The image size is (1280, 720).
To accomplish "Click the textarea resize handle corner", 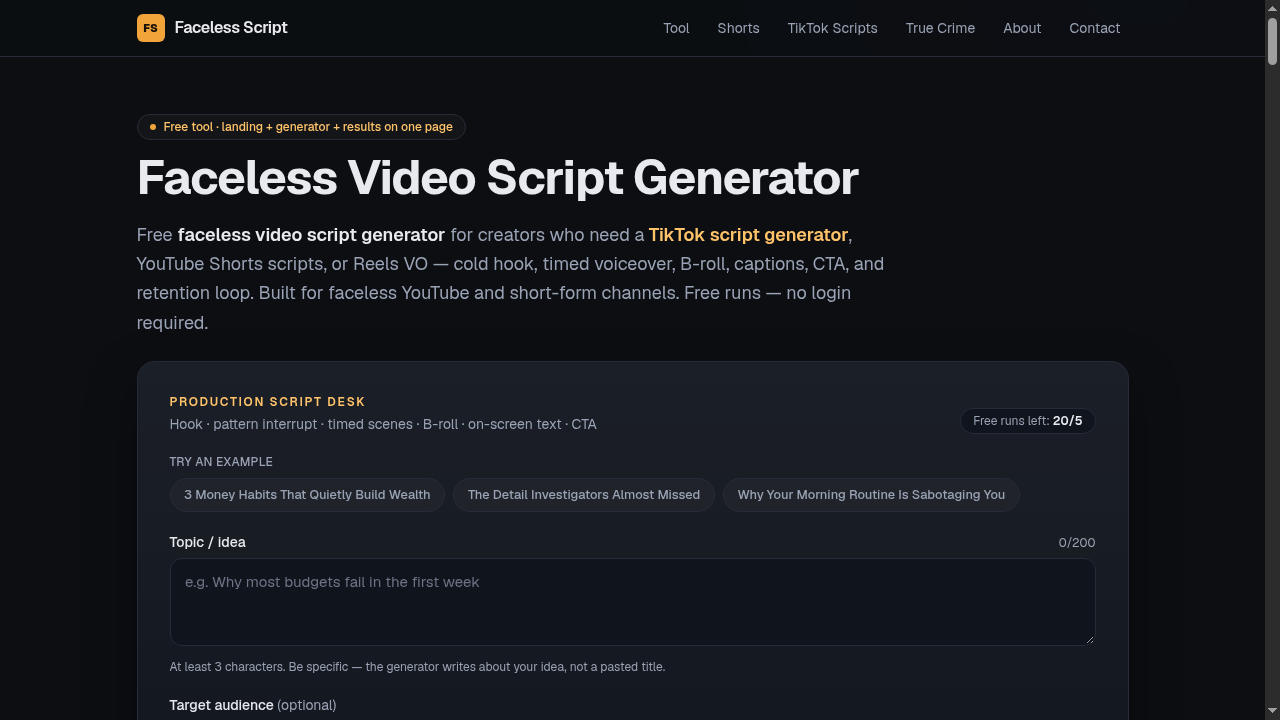I will click(1089, 639).
